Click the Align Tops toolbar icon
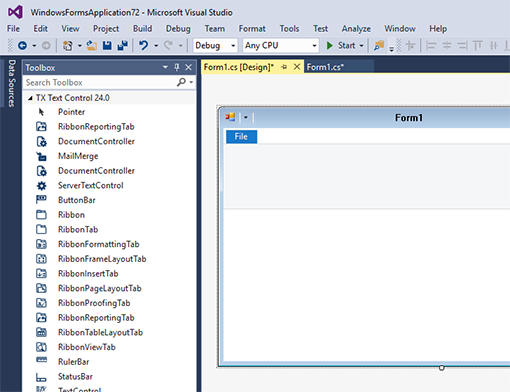Screen dimensions: 510x392 pos(478,45)
